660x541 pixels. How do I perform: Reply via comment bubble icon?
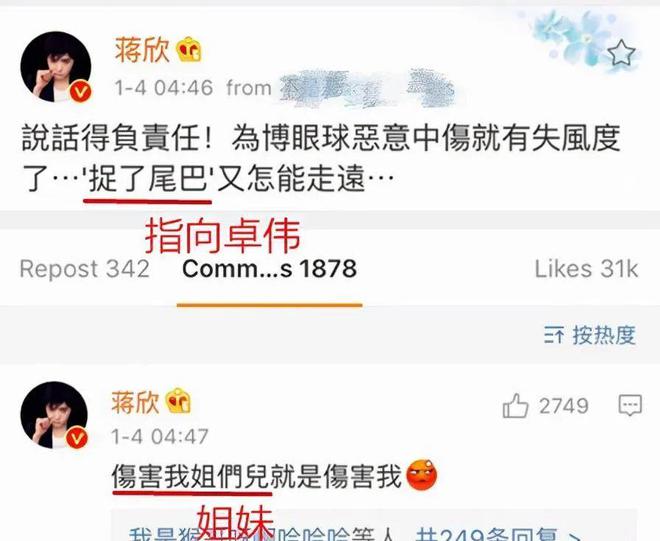tap(630, 405)
